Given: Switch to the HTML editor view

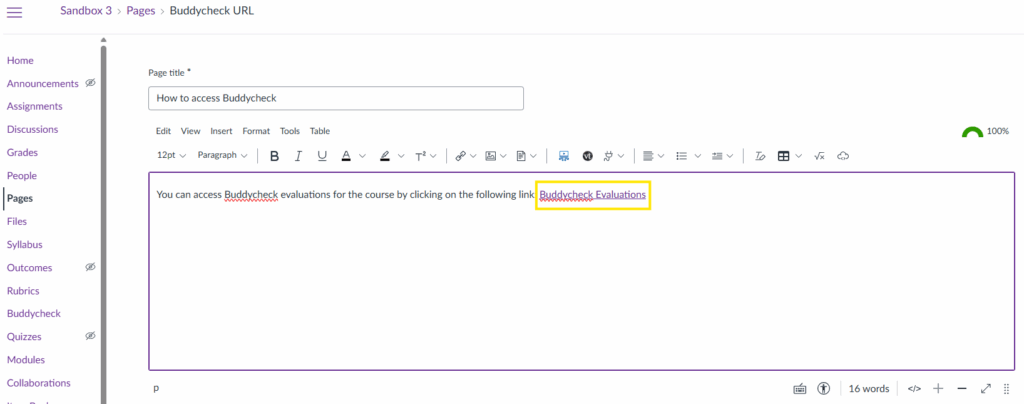Looking at the screenshot, I should (x=913, y=388).
